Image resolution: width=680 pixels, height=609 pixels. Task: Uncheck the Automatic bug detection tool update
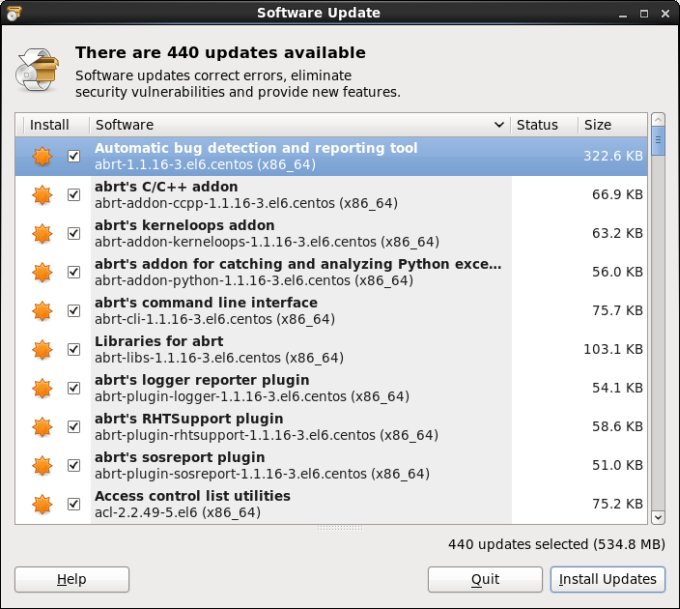[74, 156]
